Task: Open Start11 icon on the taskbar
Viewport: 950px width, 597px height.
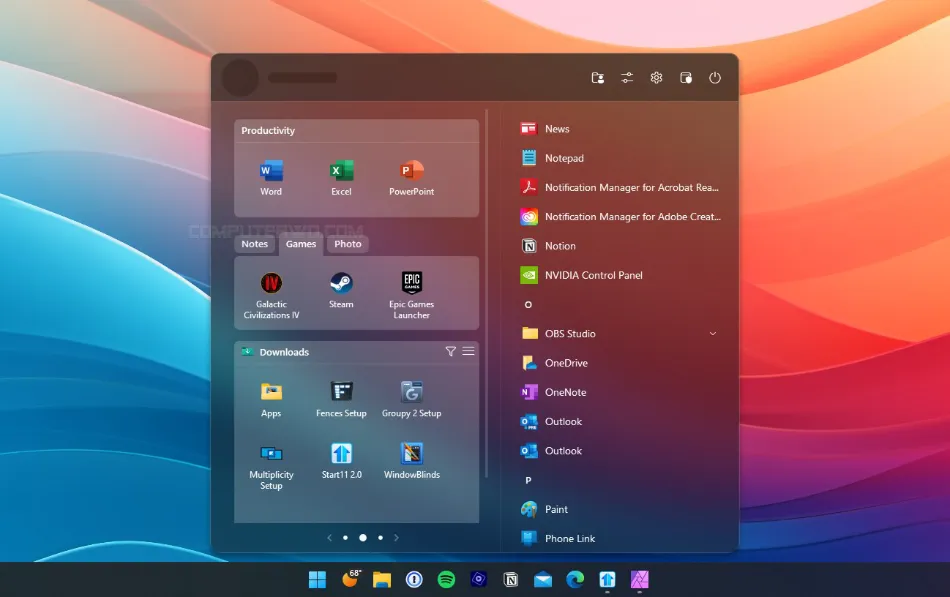Action: (x=607, y=579)
